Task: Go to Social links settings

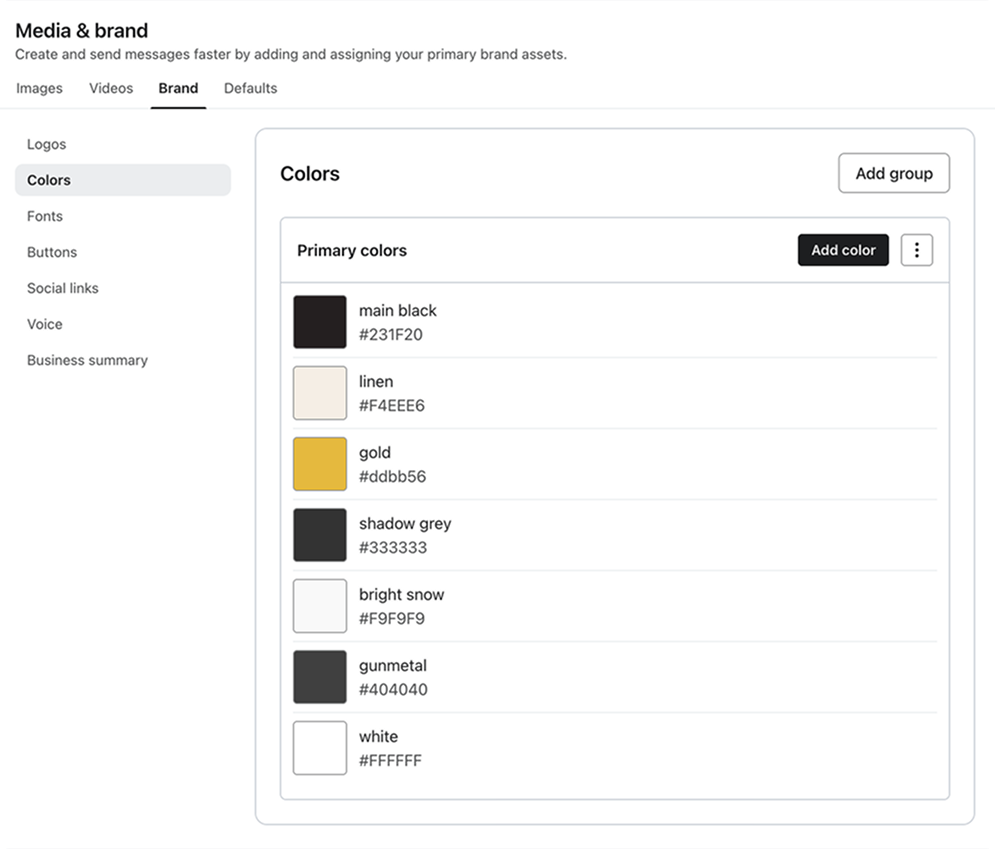Action: coord(63,288)
